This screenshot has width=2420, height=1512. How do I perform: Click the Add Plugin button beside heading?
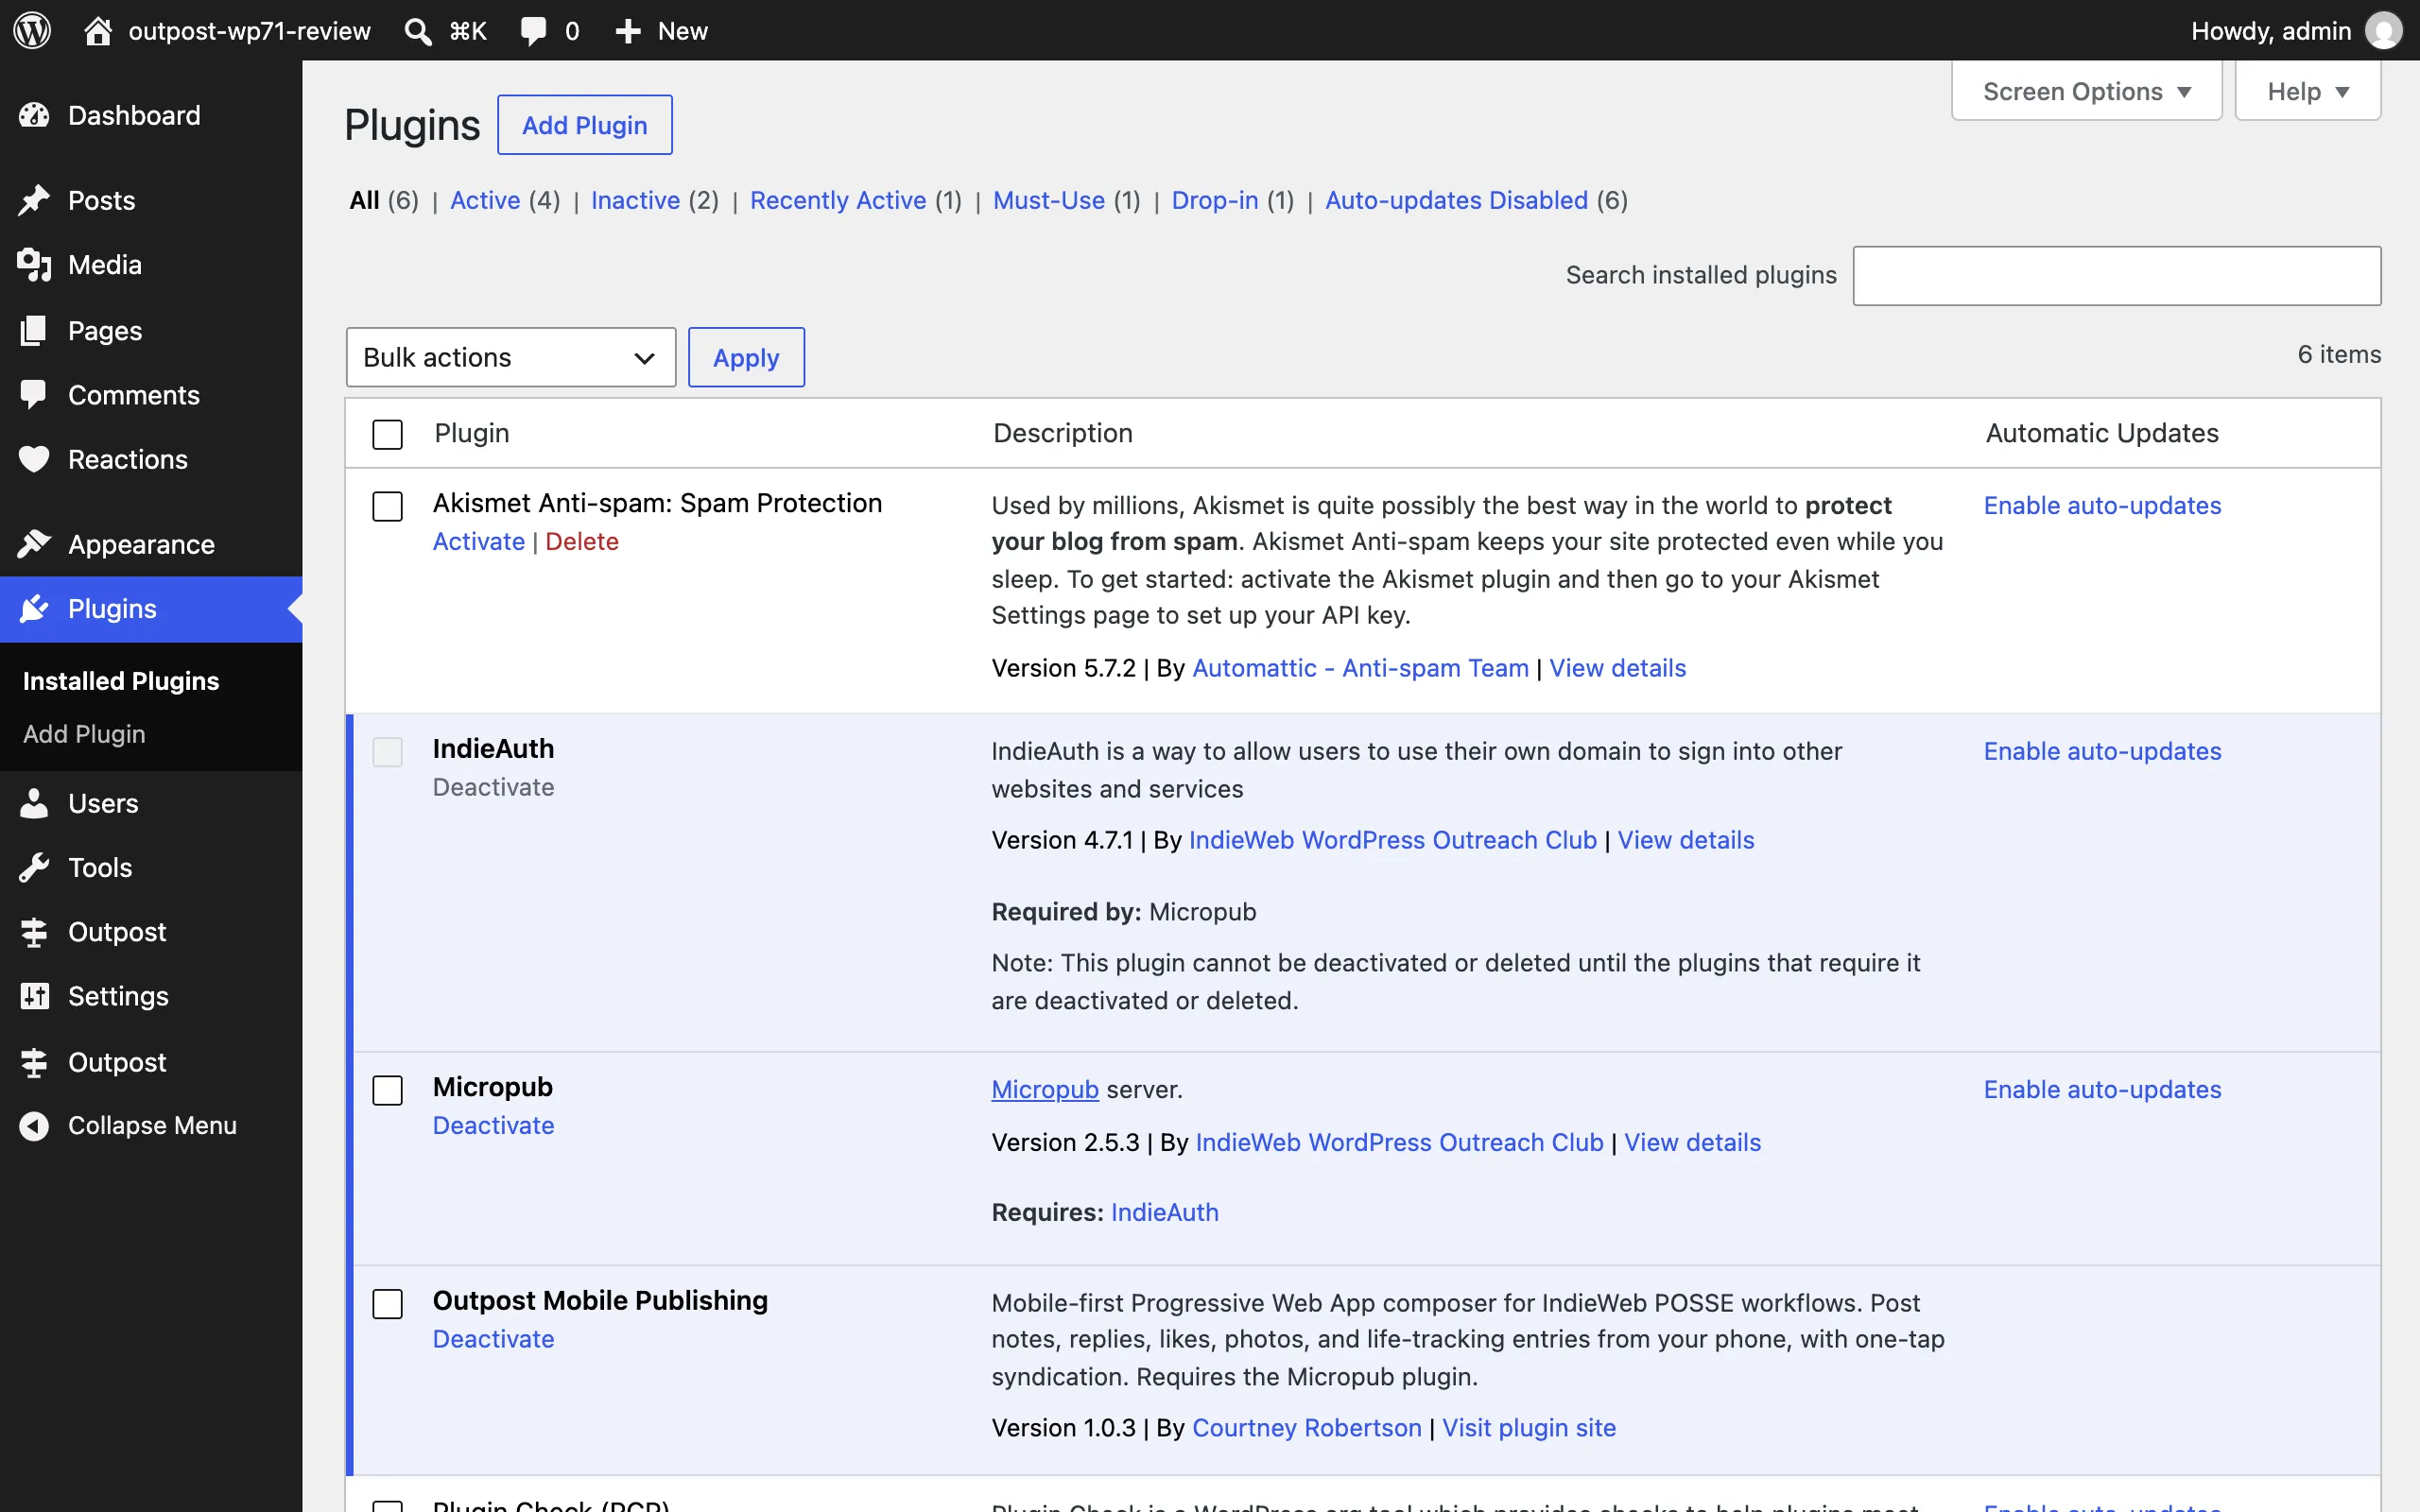click(585, 125)
